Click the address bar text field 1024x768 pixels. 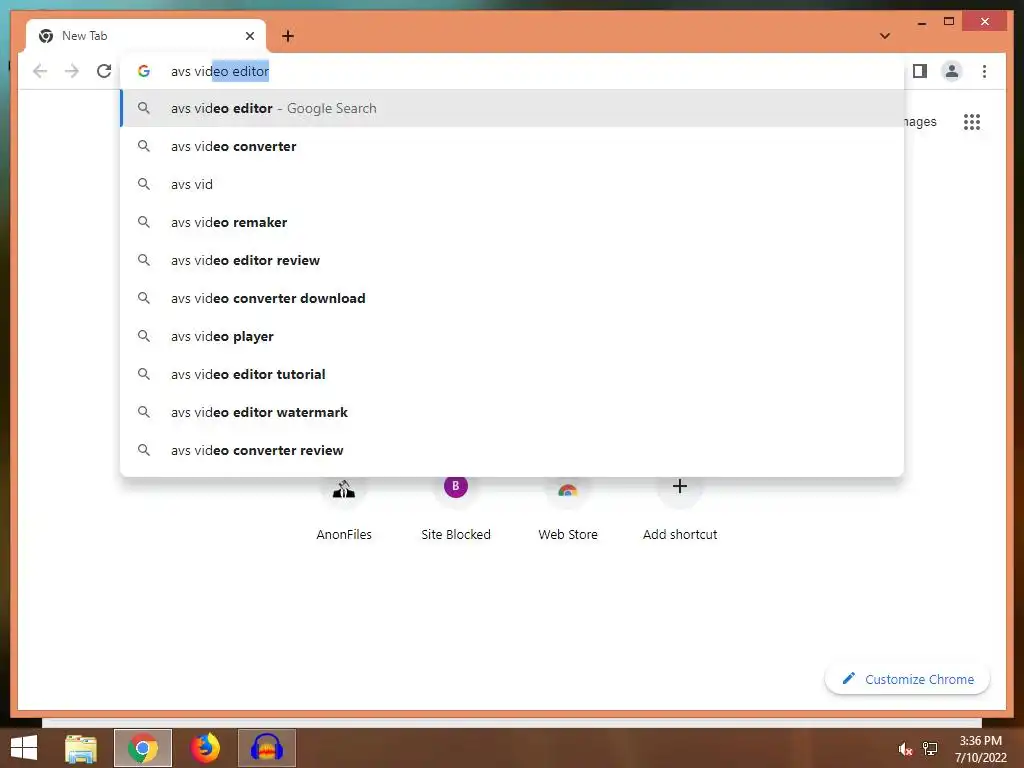click(512, 71)
